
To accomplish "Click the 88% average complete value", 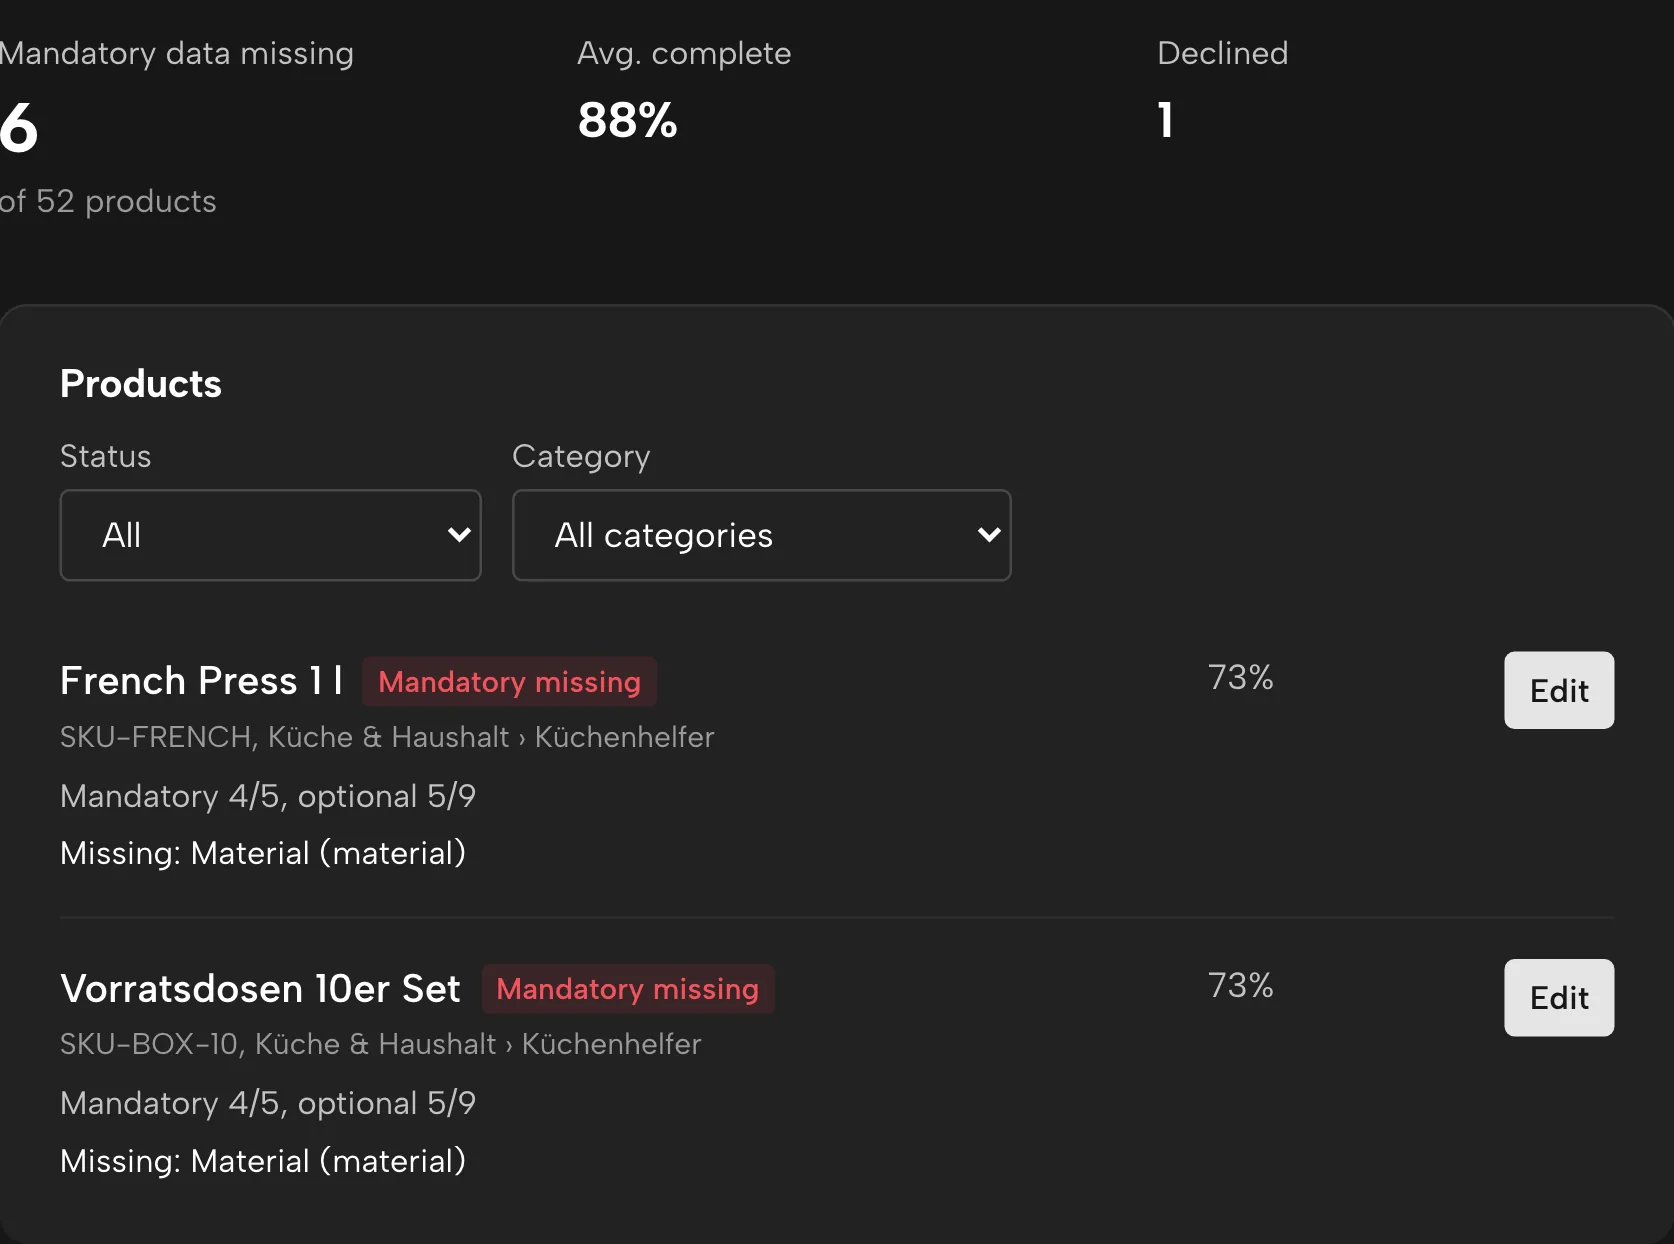I will tap(627, 121).
